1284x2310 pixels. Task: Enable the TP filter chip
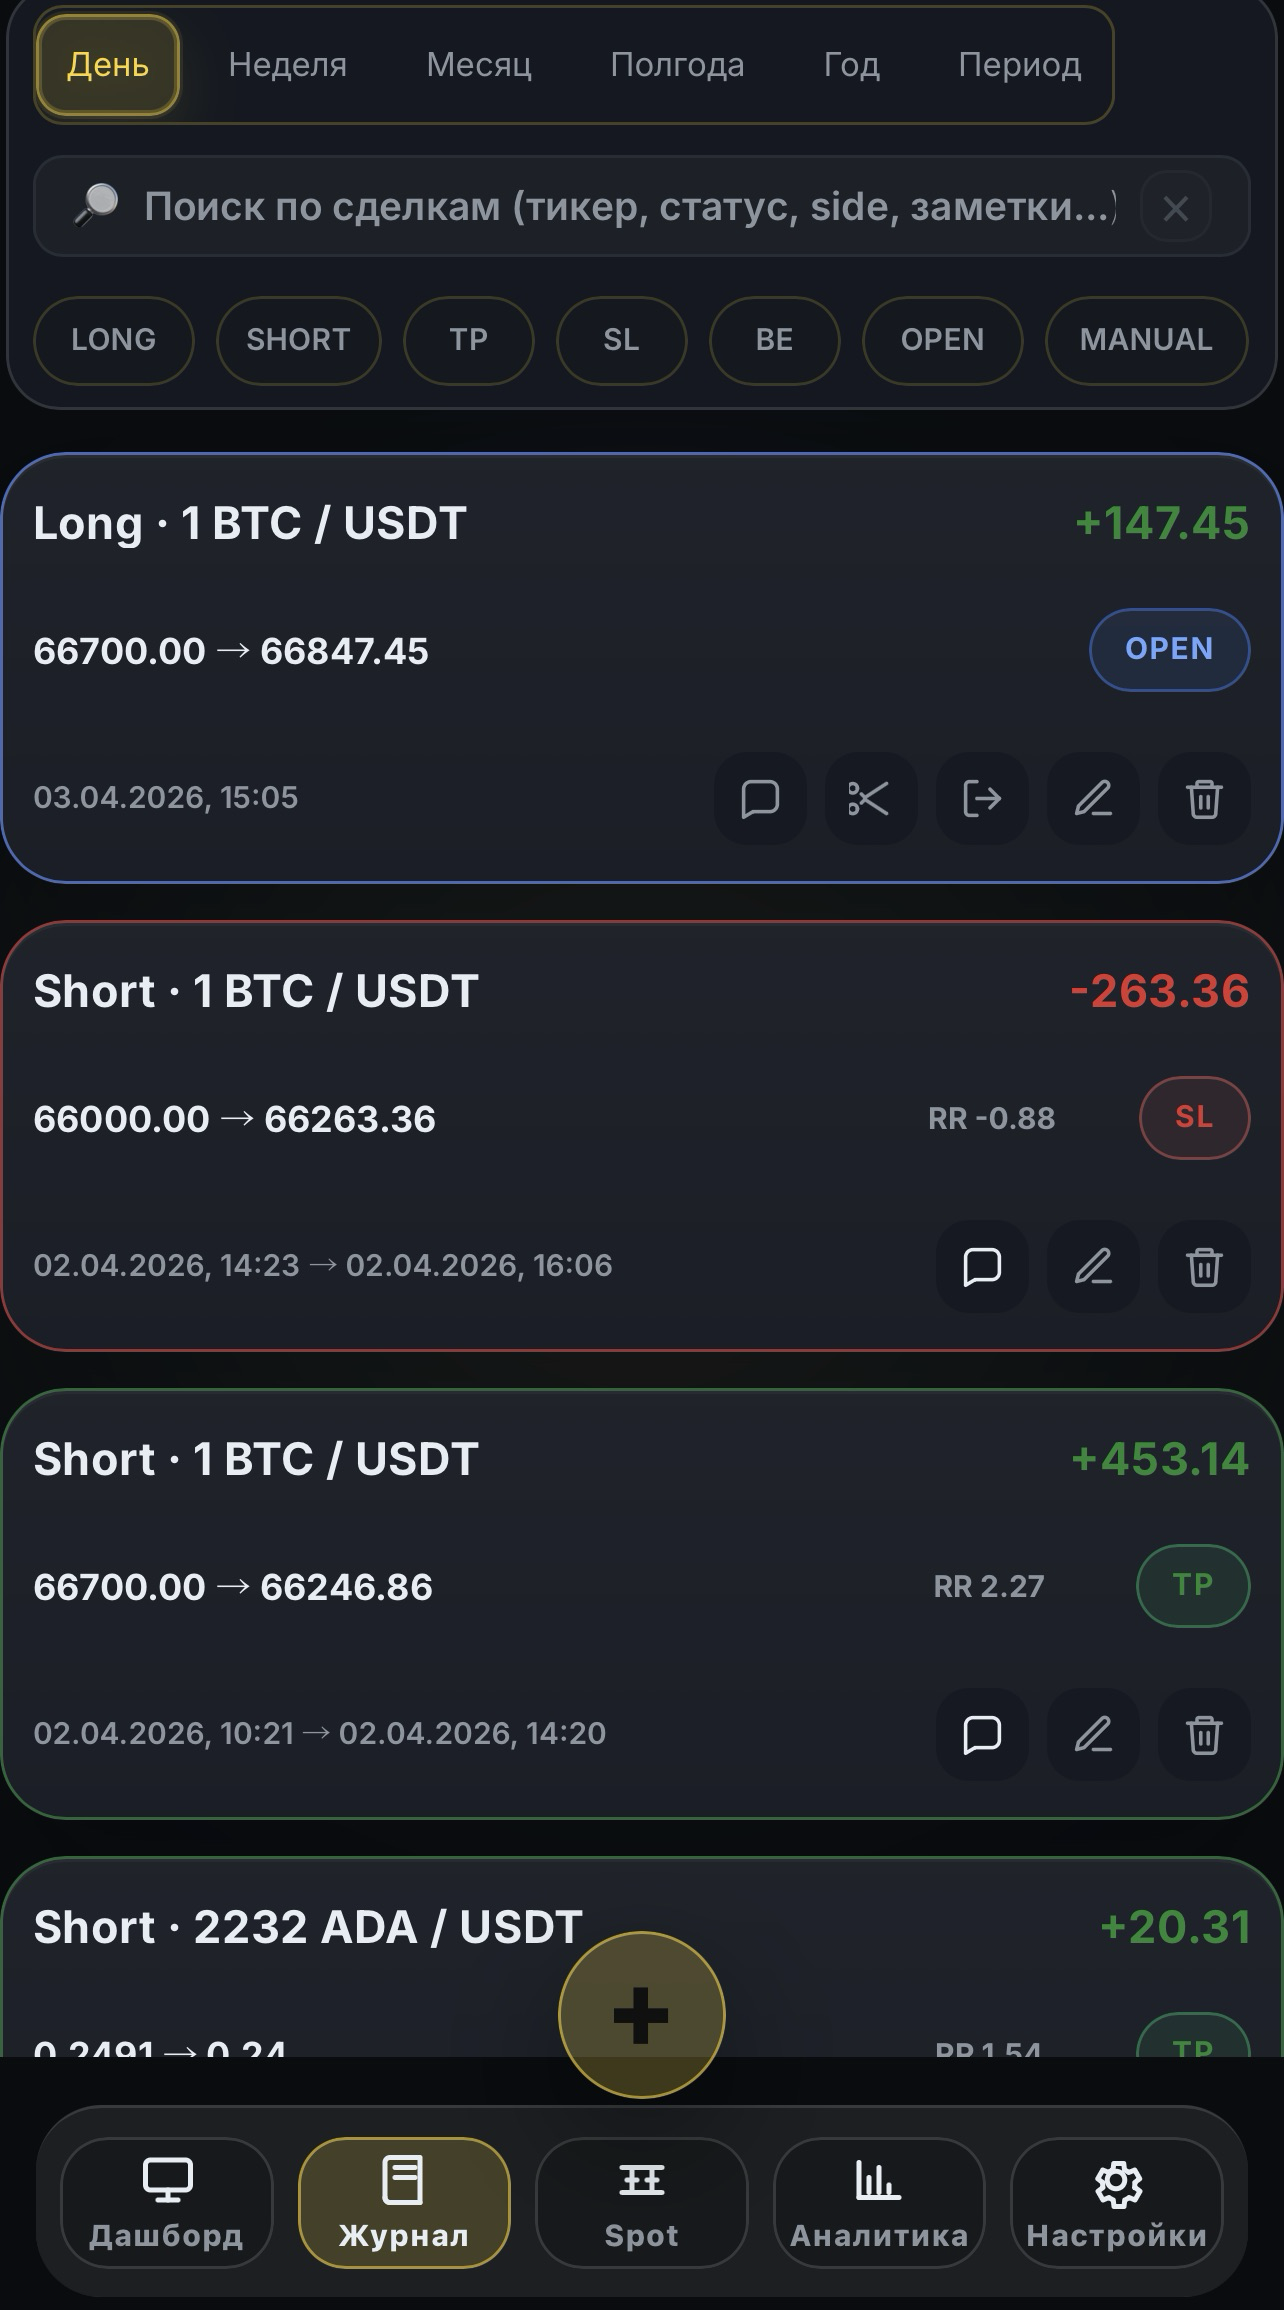coord(468,340)
